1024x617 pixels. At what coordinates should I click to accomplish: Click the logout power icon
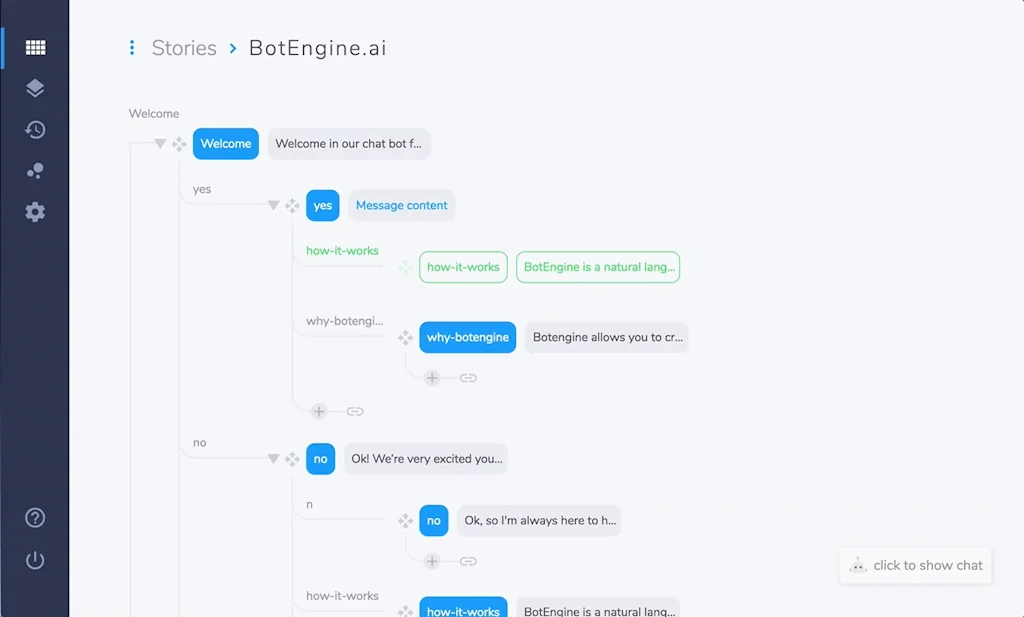35,560
